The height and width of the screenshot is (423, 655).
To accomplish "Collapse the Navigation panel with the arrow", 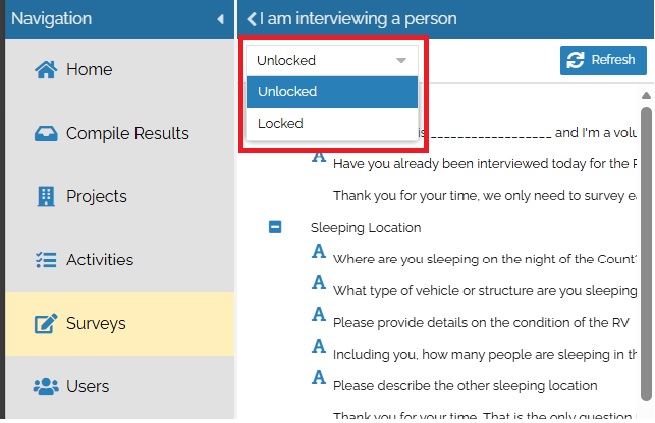I will [x=220, y=19].
